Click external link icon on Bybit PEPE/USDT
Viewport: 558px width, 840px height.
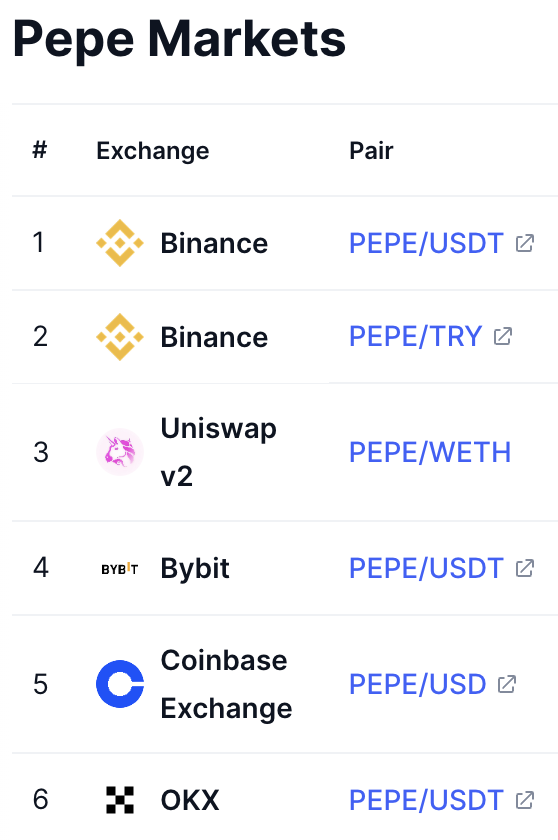tap(525, 568)
